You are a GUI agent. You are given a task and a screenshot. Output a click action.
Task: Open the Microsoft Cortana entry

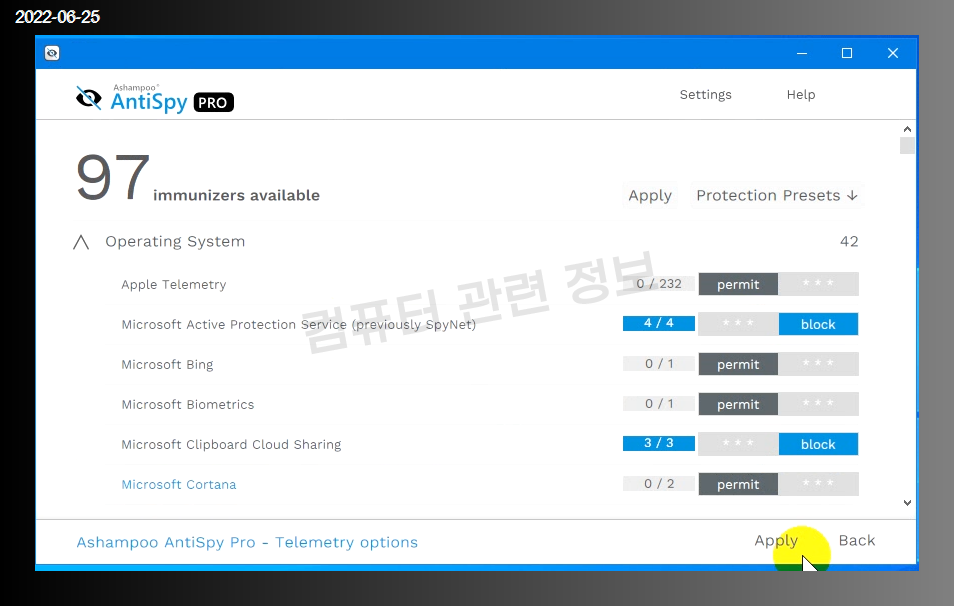tap(179, 484)
